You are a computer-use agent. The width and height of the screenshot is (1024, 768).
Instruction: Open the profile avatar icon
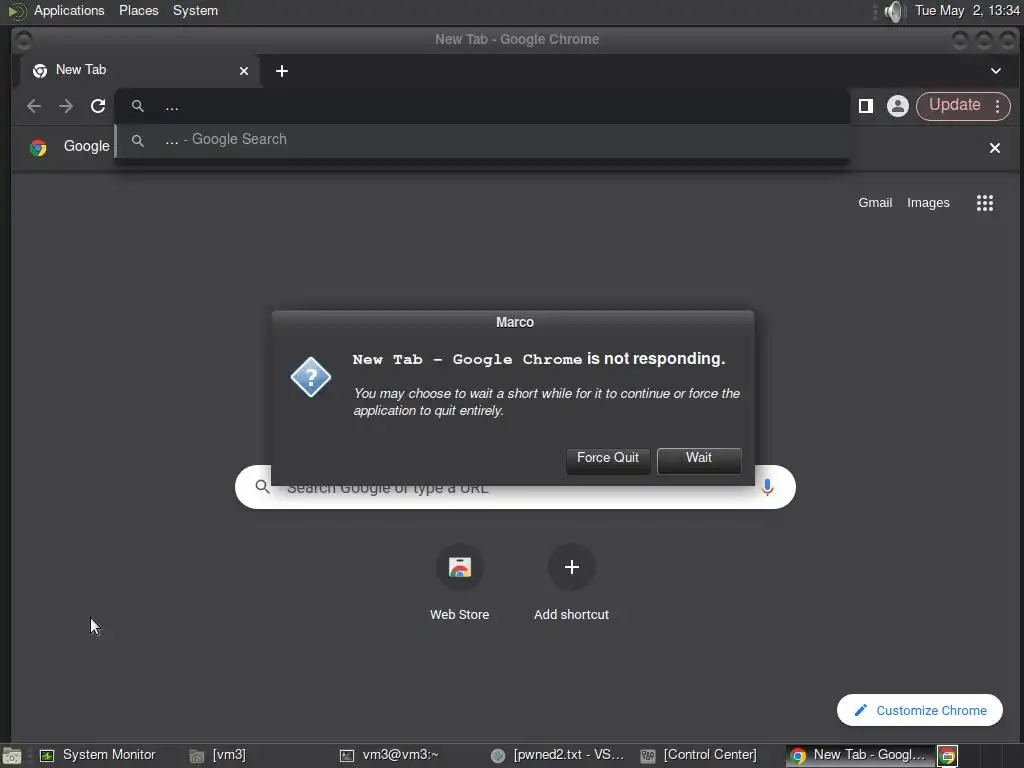click(897, 106)
